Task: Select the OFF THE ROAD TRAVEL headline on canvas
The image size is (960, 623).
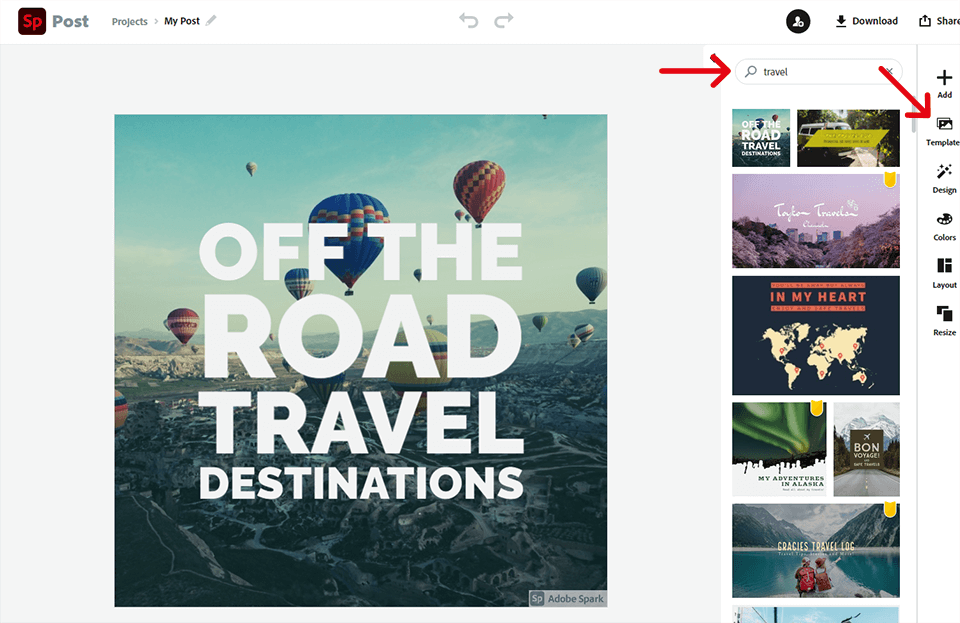Action: (361, 338)
